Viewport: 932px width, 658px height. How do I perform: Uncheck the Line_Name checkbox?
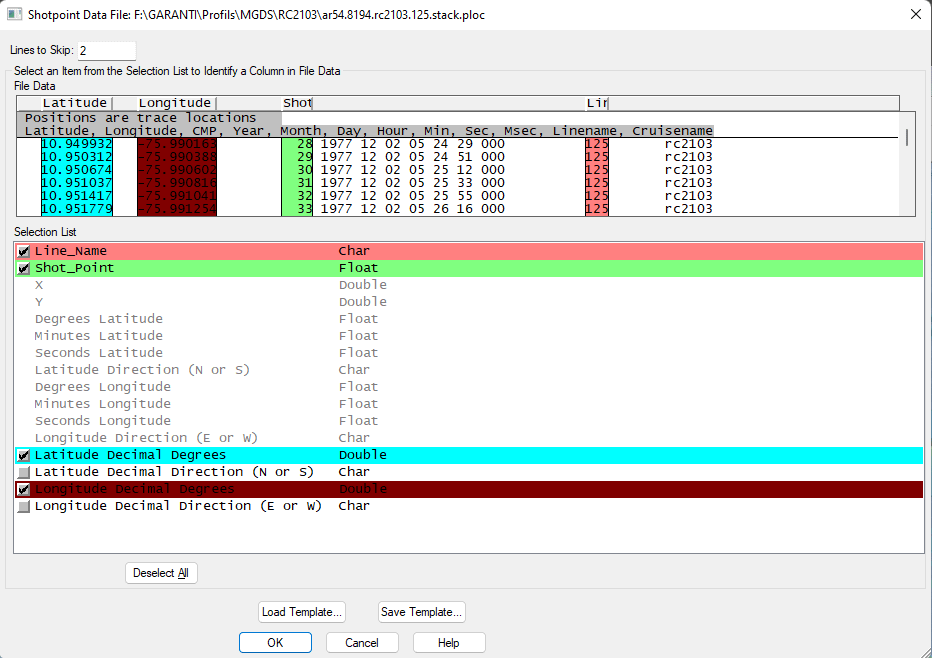(x=24, y=252)
